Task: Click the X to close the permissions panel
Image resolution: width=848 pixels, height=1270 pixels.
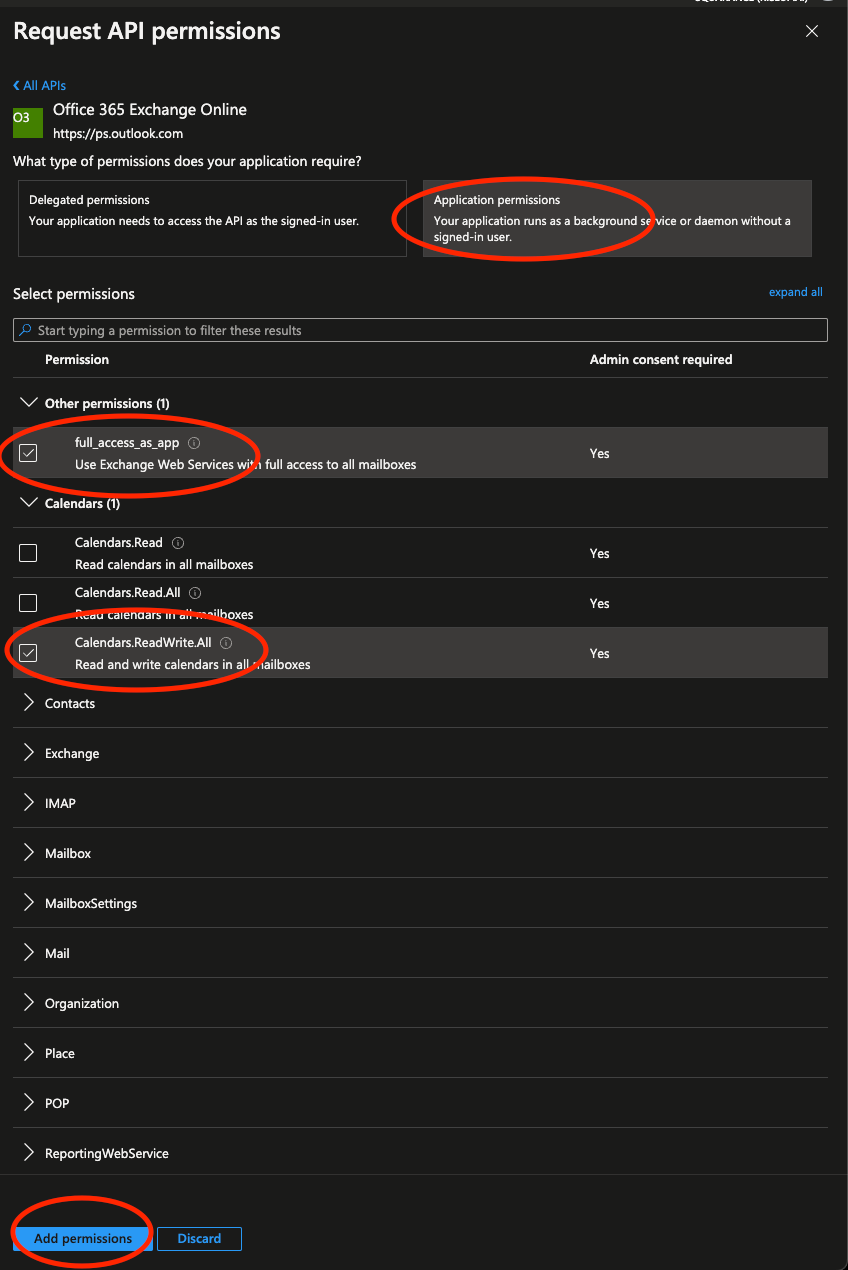Action: (812, 31)
